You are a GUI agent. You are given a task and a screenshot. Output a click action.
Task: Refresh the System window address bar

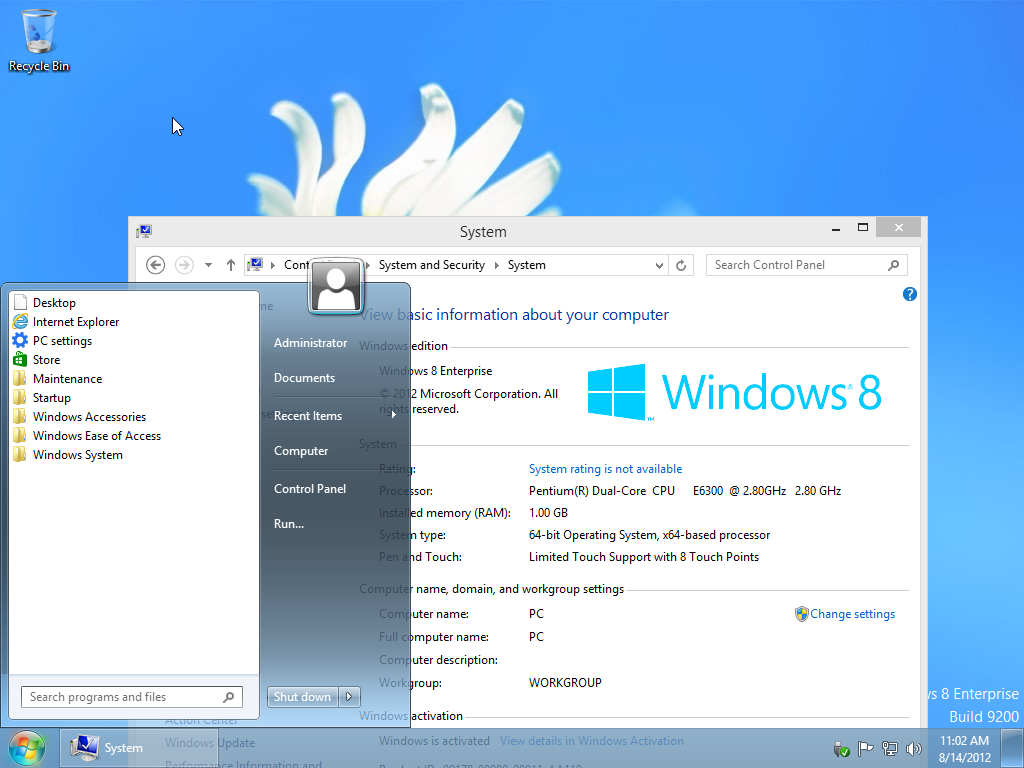[680, 264]
